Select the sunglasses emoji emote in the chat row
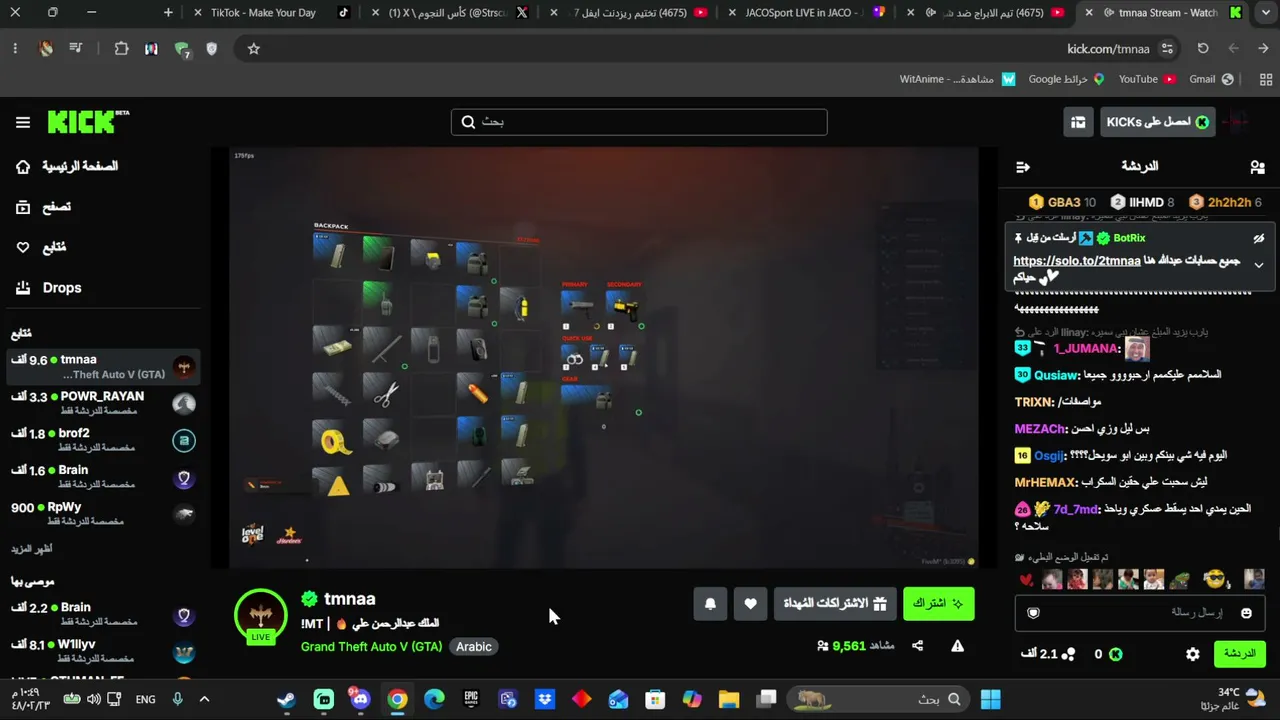This screenshot has width=1280, height=720. pyautogui.click(x=1215, y=579)
